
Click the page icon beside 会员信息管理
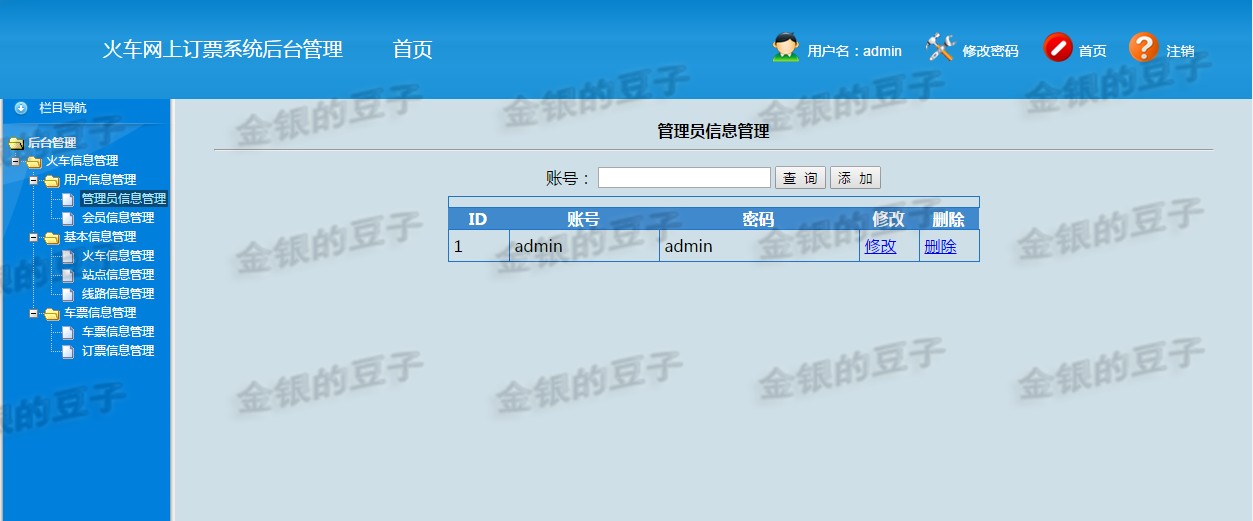68,218
